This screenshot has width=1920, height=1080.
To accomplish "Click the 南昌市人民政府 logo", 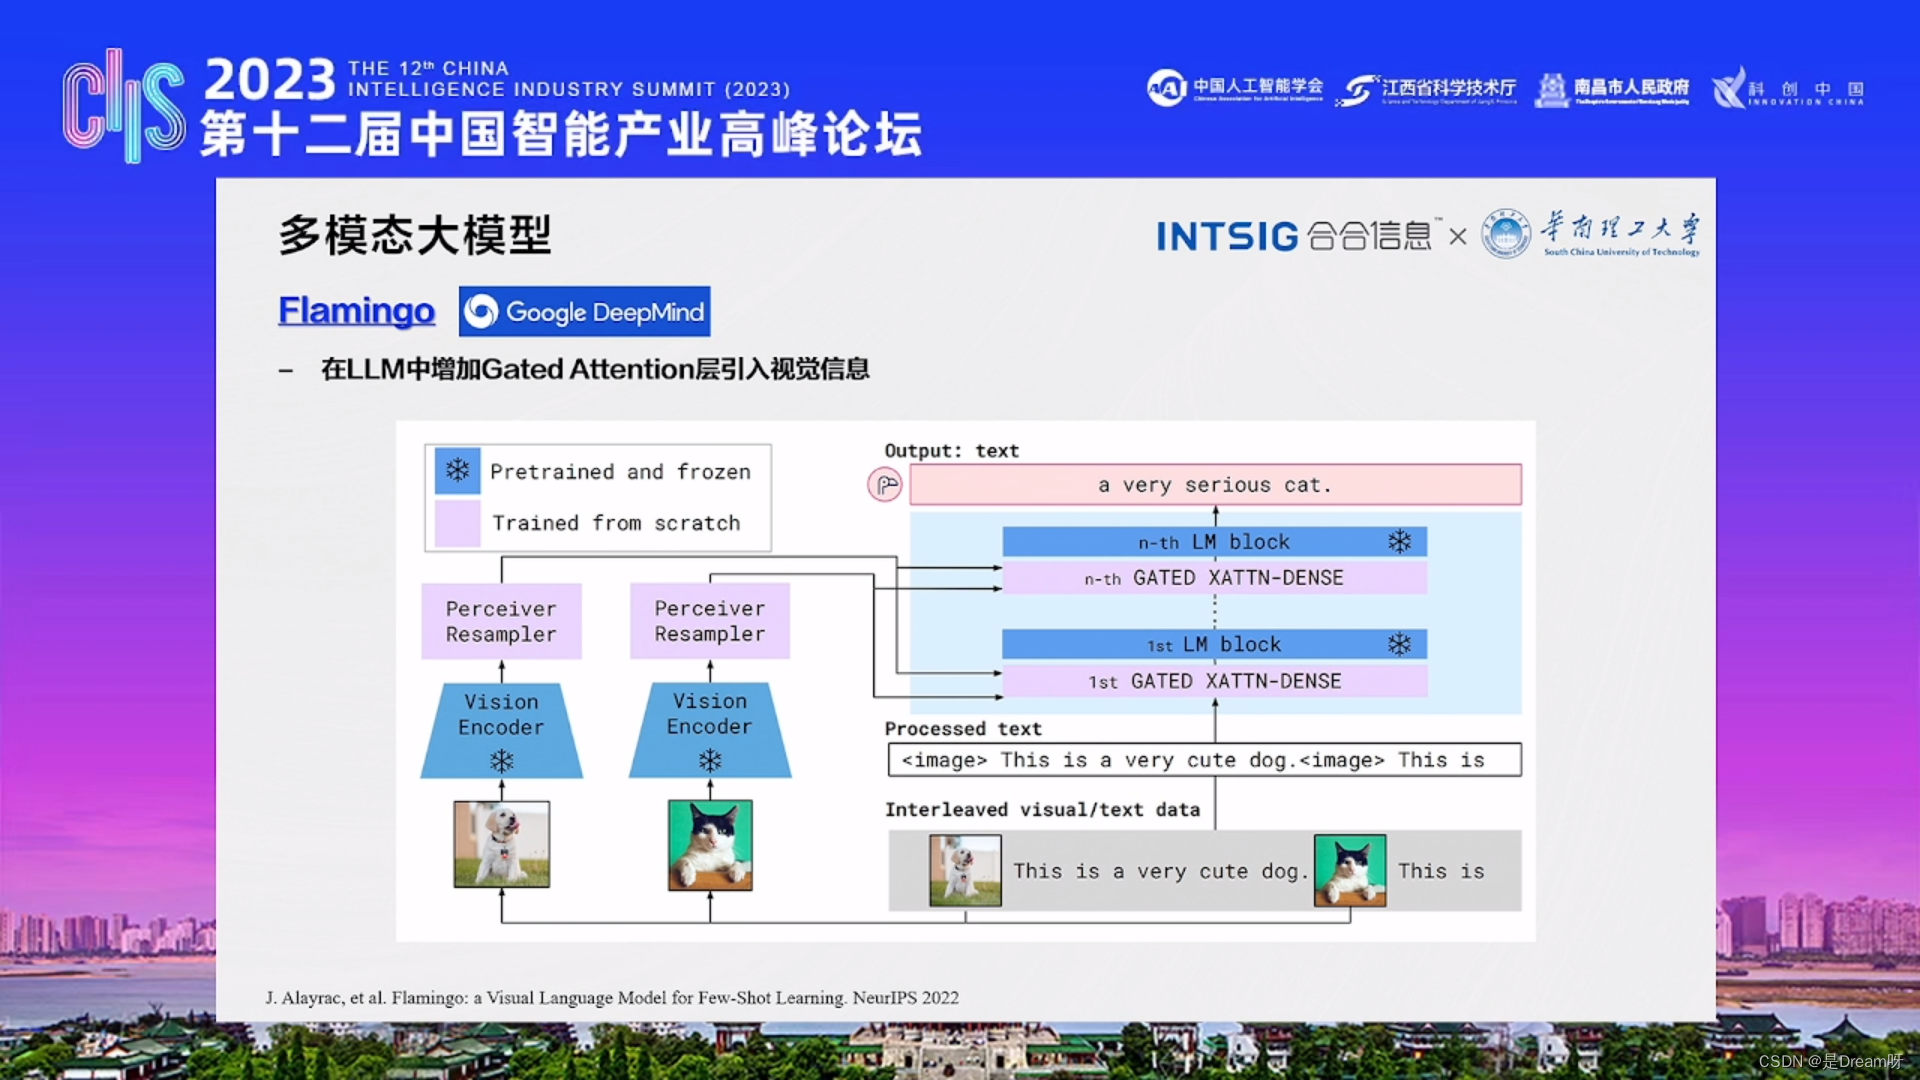I will (1612, 90).
